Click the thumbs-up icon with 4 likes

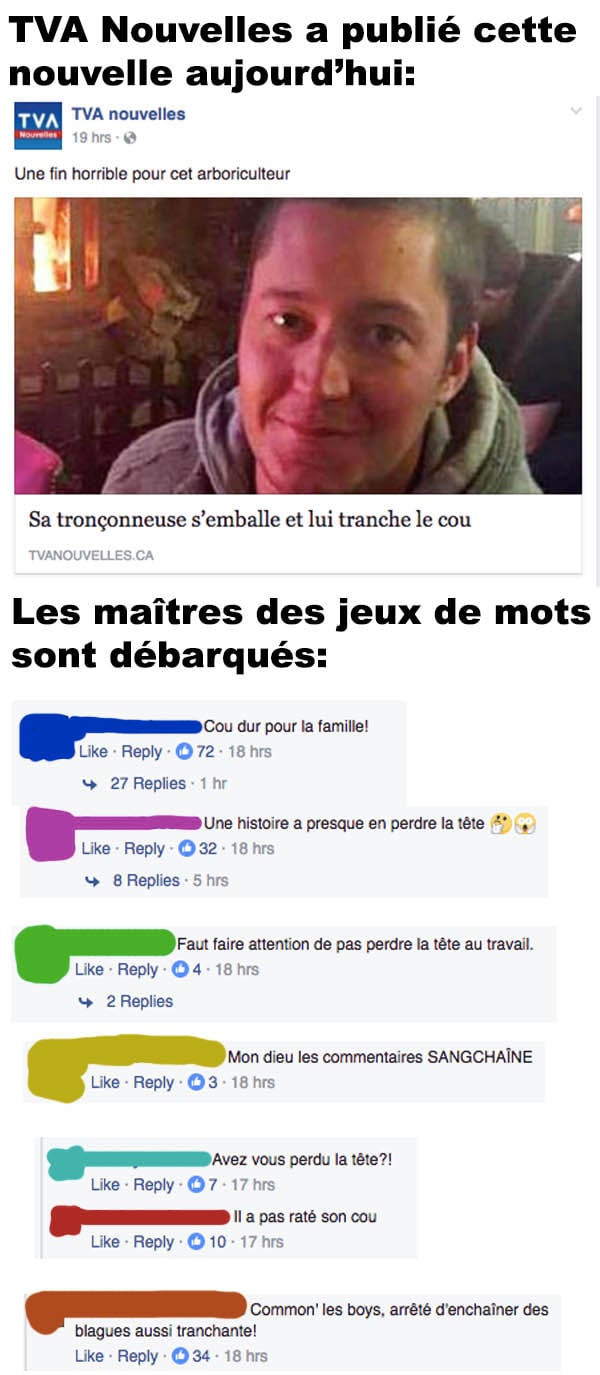click(x=181, y=969)
